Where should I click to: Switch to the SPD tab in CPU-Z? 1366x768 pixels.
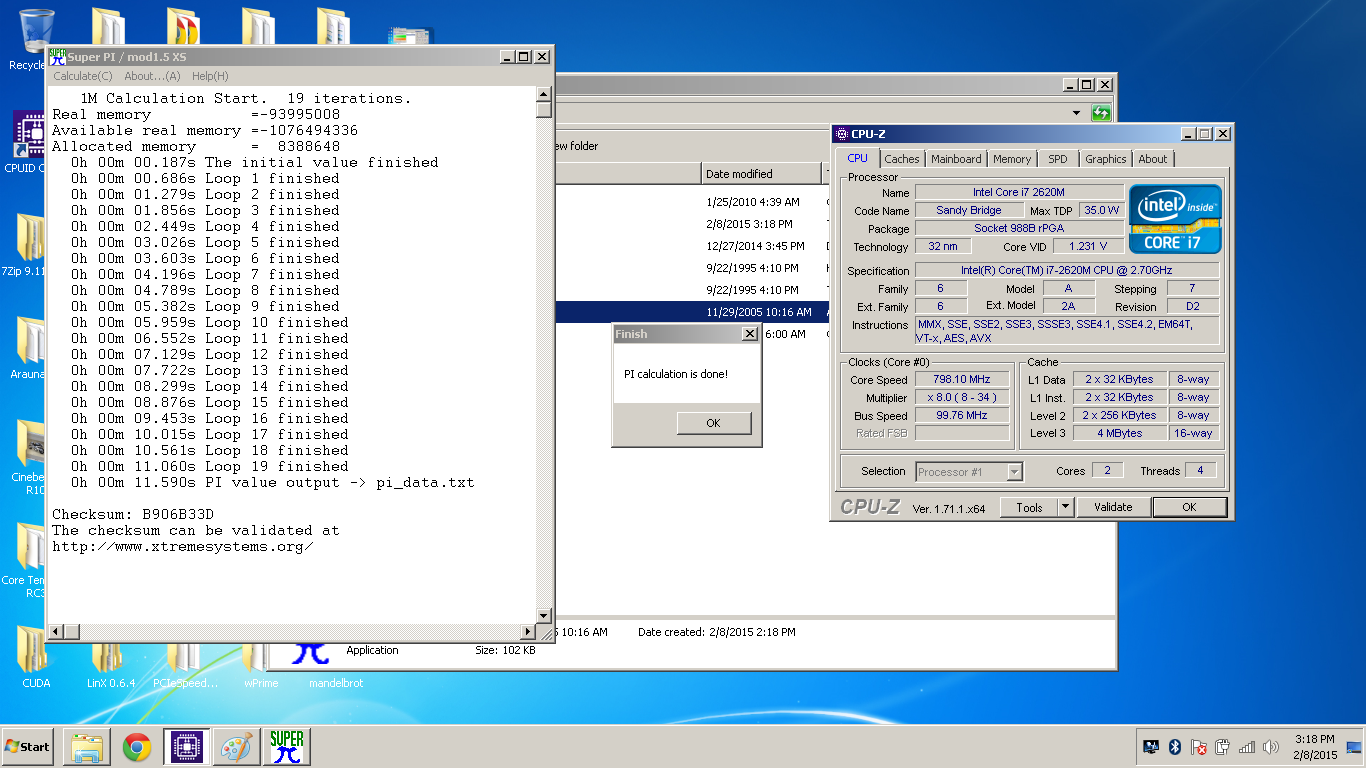pos(1058,159)
